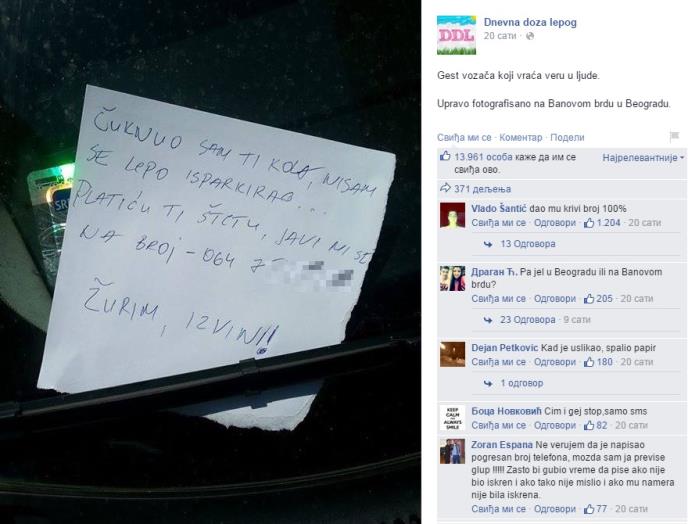This screenshot has height=524, width=688.
Task: Click the flag icon beside Подели
Action: click(x=674, y=136)
